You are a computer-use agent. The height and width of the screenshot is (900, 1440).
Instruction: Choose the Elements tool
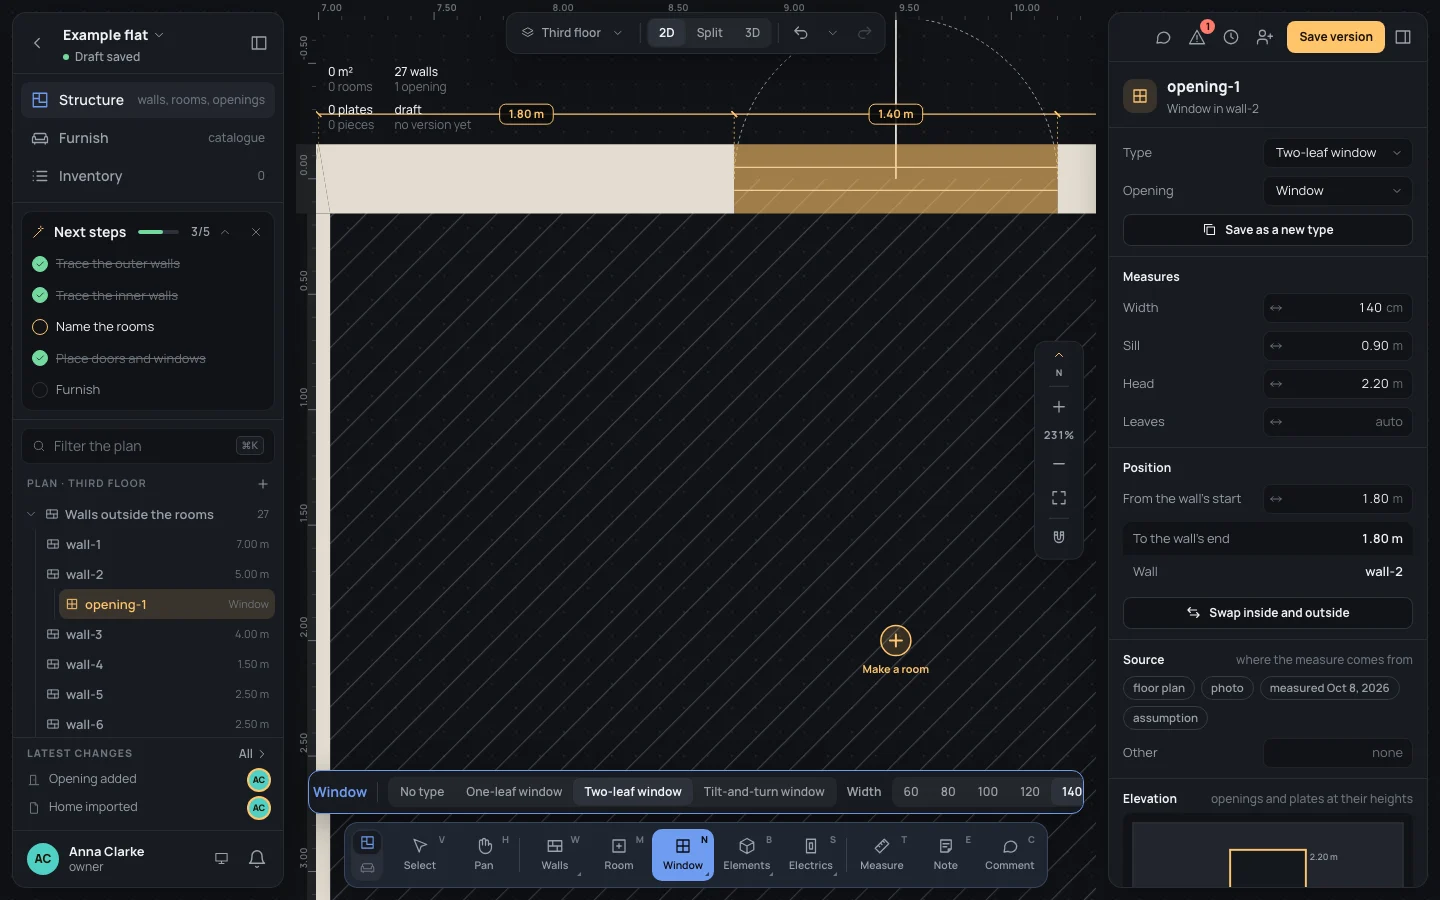(x=747, y=855)
